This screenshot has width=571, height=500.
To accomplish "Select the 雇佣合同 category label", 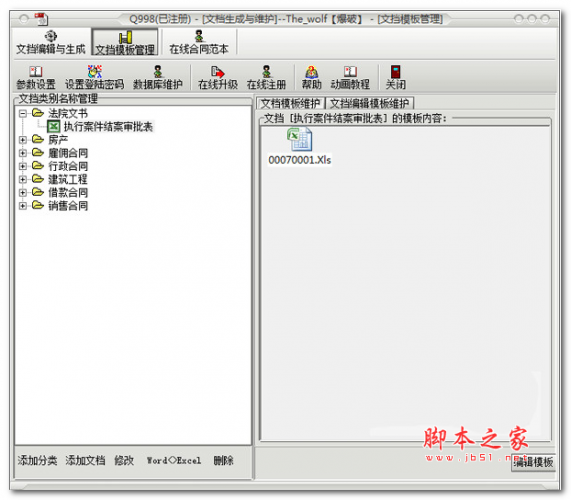I will (68, 153).
